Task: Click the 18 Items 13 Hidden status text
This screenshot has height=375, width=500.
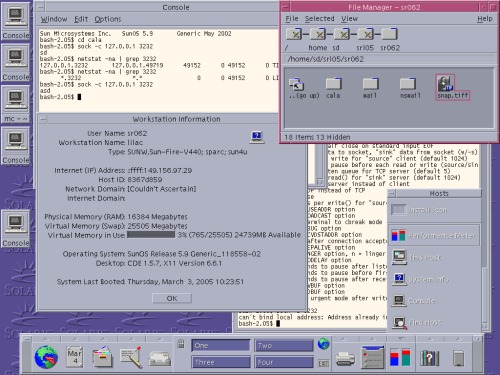Action: [x=317, y=137]
